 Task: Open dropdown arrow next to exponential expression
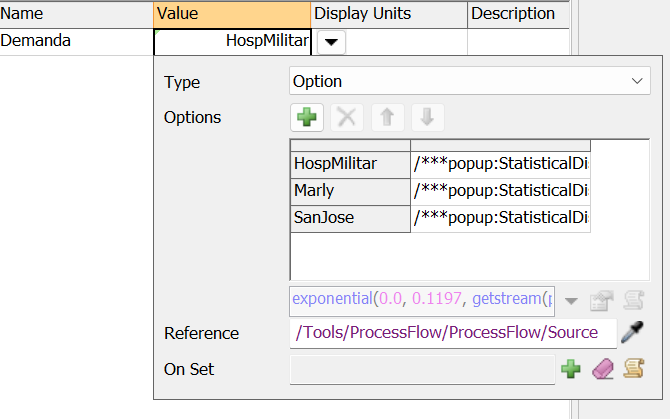coord(571,301)
